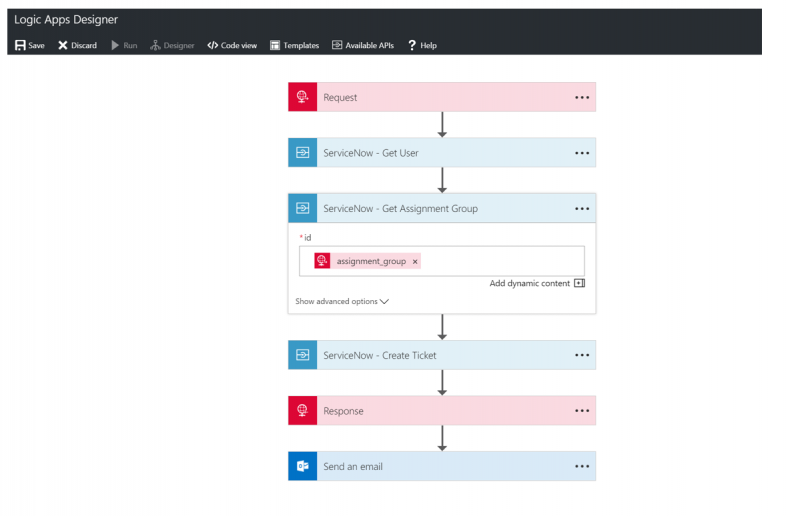800x516 pixels.
Task: Open the Get Assignment Group ellipsis menu
Action: click(x=582, y=209)
